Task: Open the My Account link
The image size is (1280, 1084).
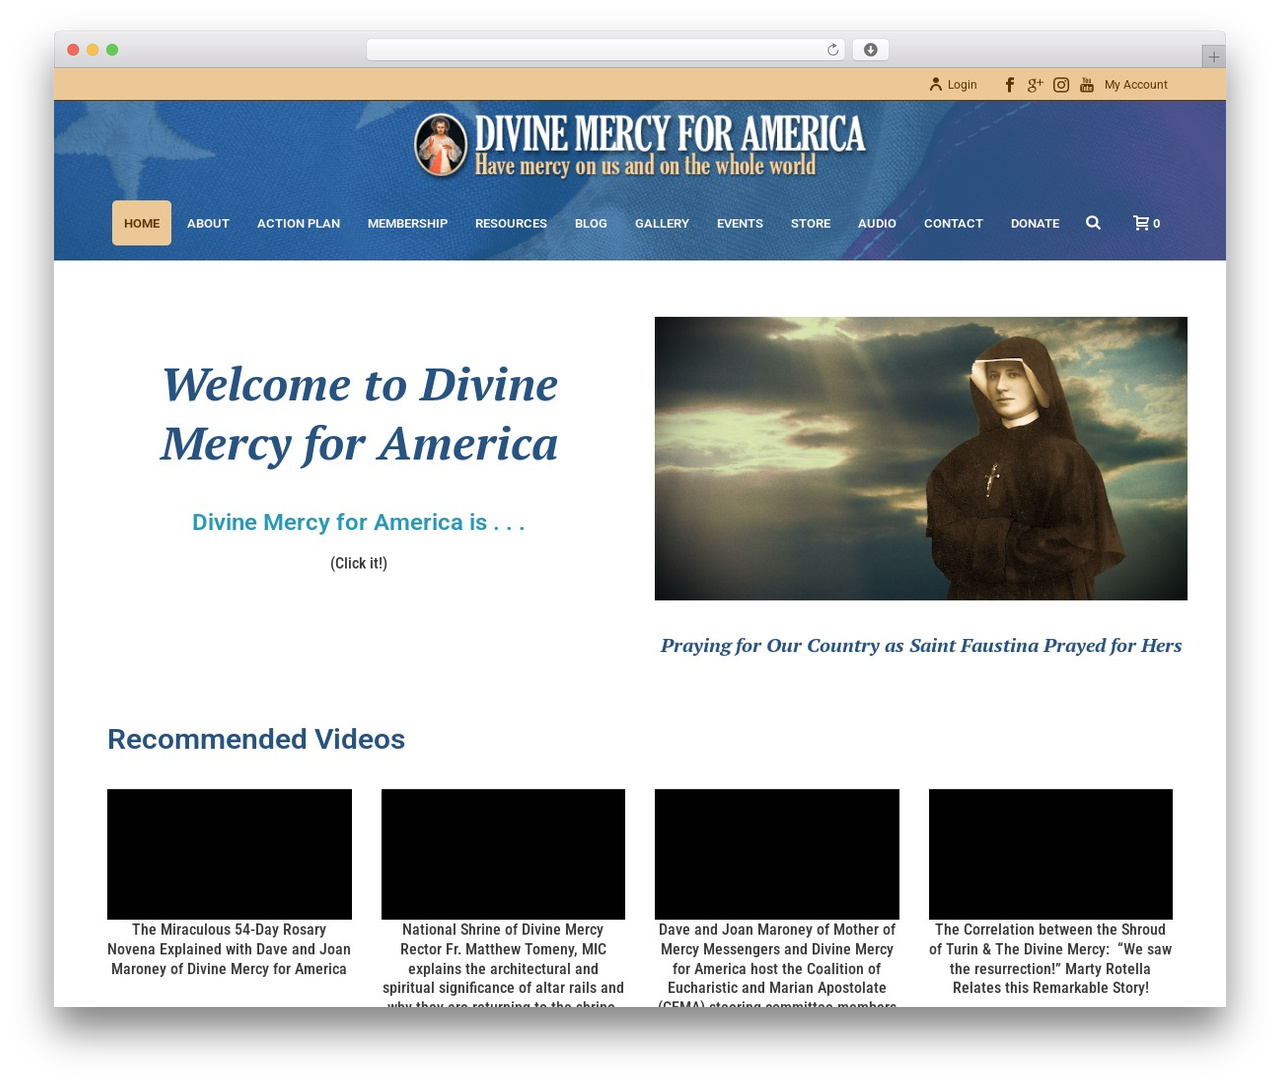Action: (1136, 85)
